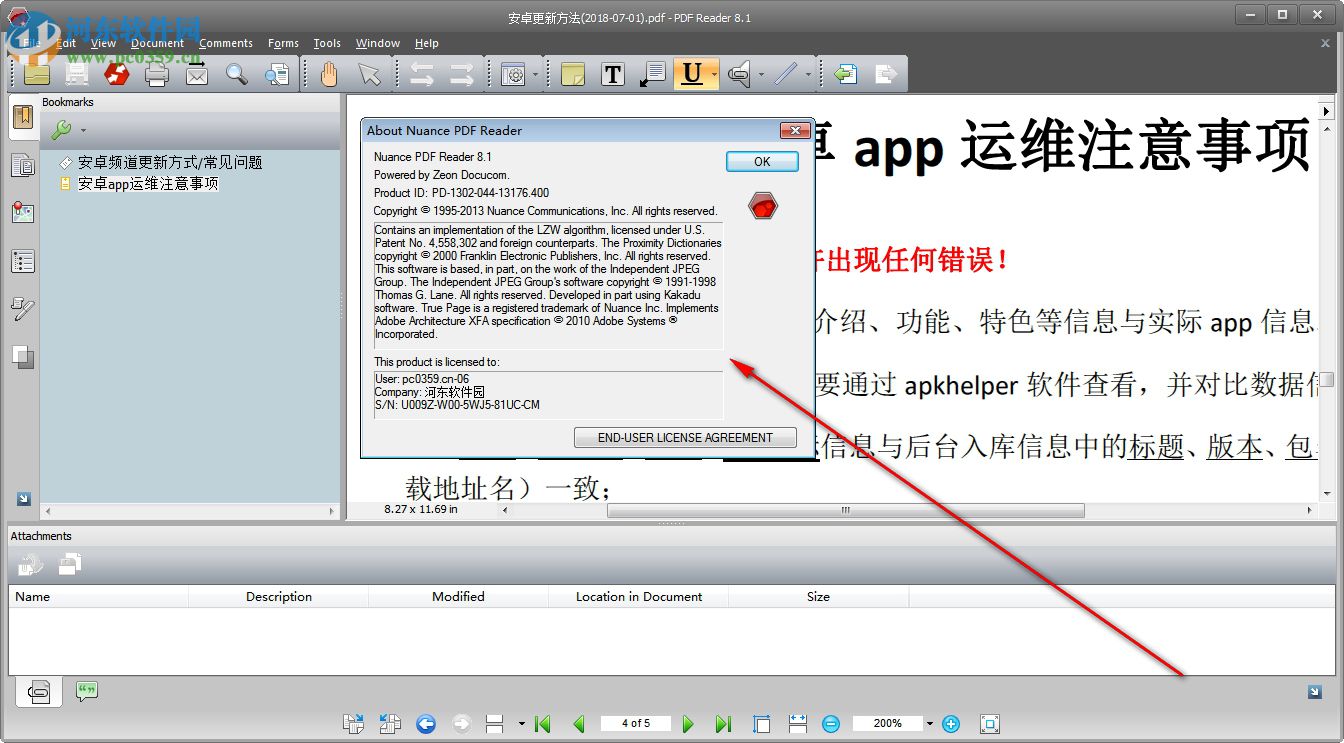Click the document horizontal scrollbar thumb

845,510
